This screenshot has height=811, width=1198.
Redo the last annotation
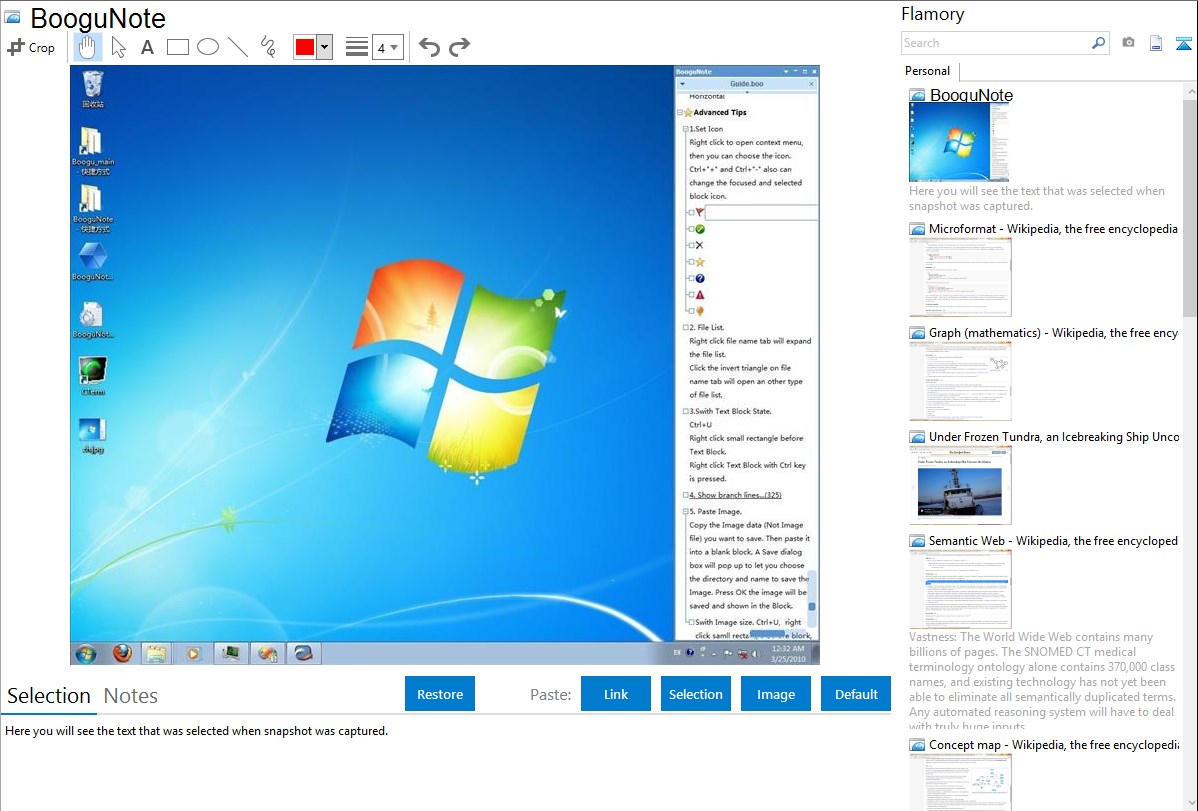tap(459, 47)
